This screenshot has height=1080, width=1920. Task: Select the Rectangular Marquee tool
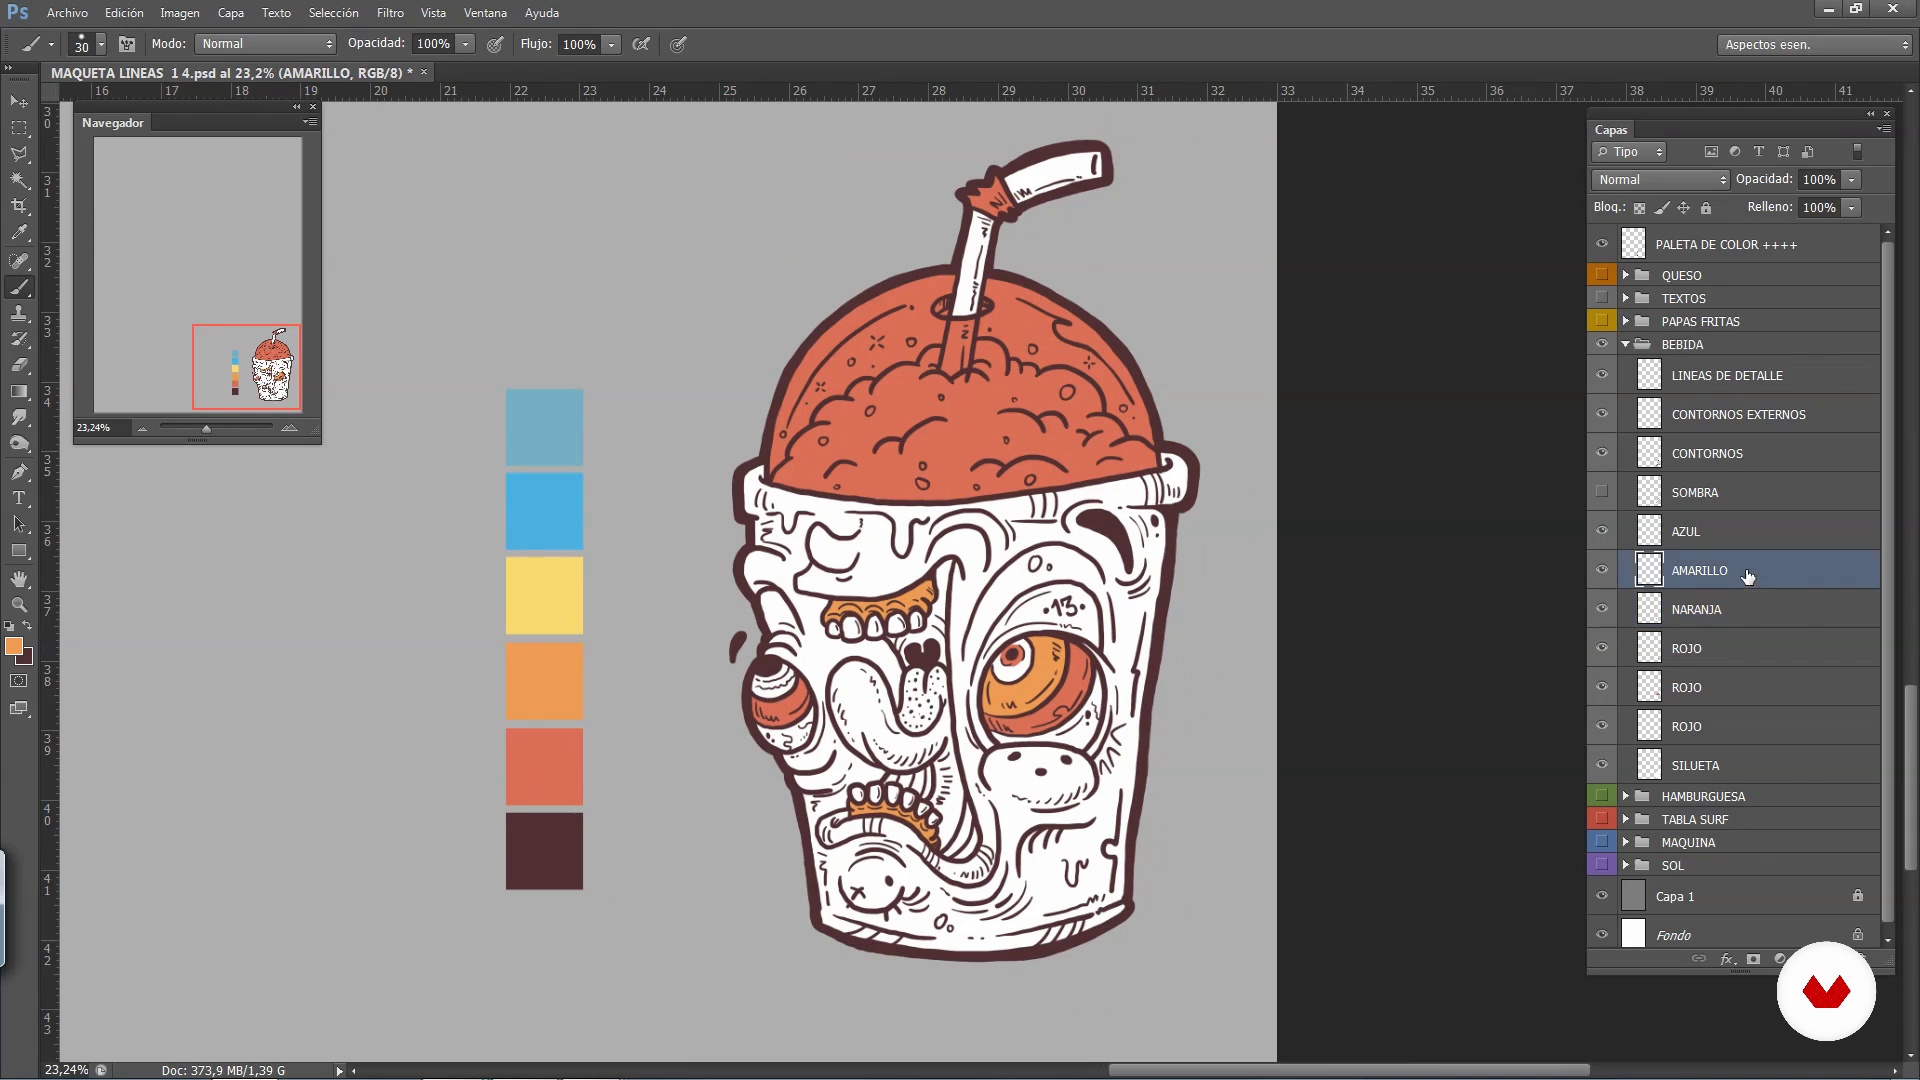point(19,128)
